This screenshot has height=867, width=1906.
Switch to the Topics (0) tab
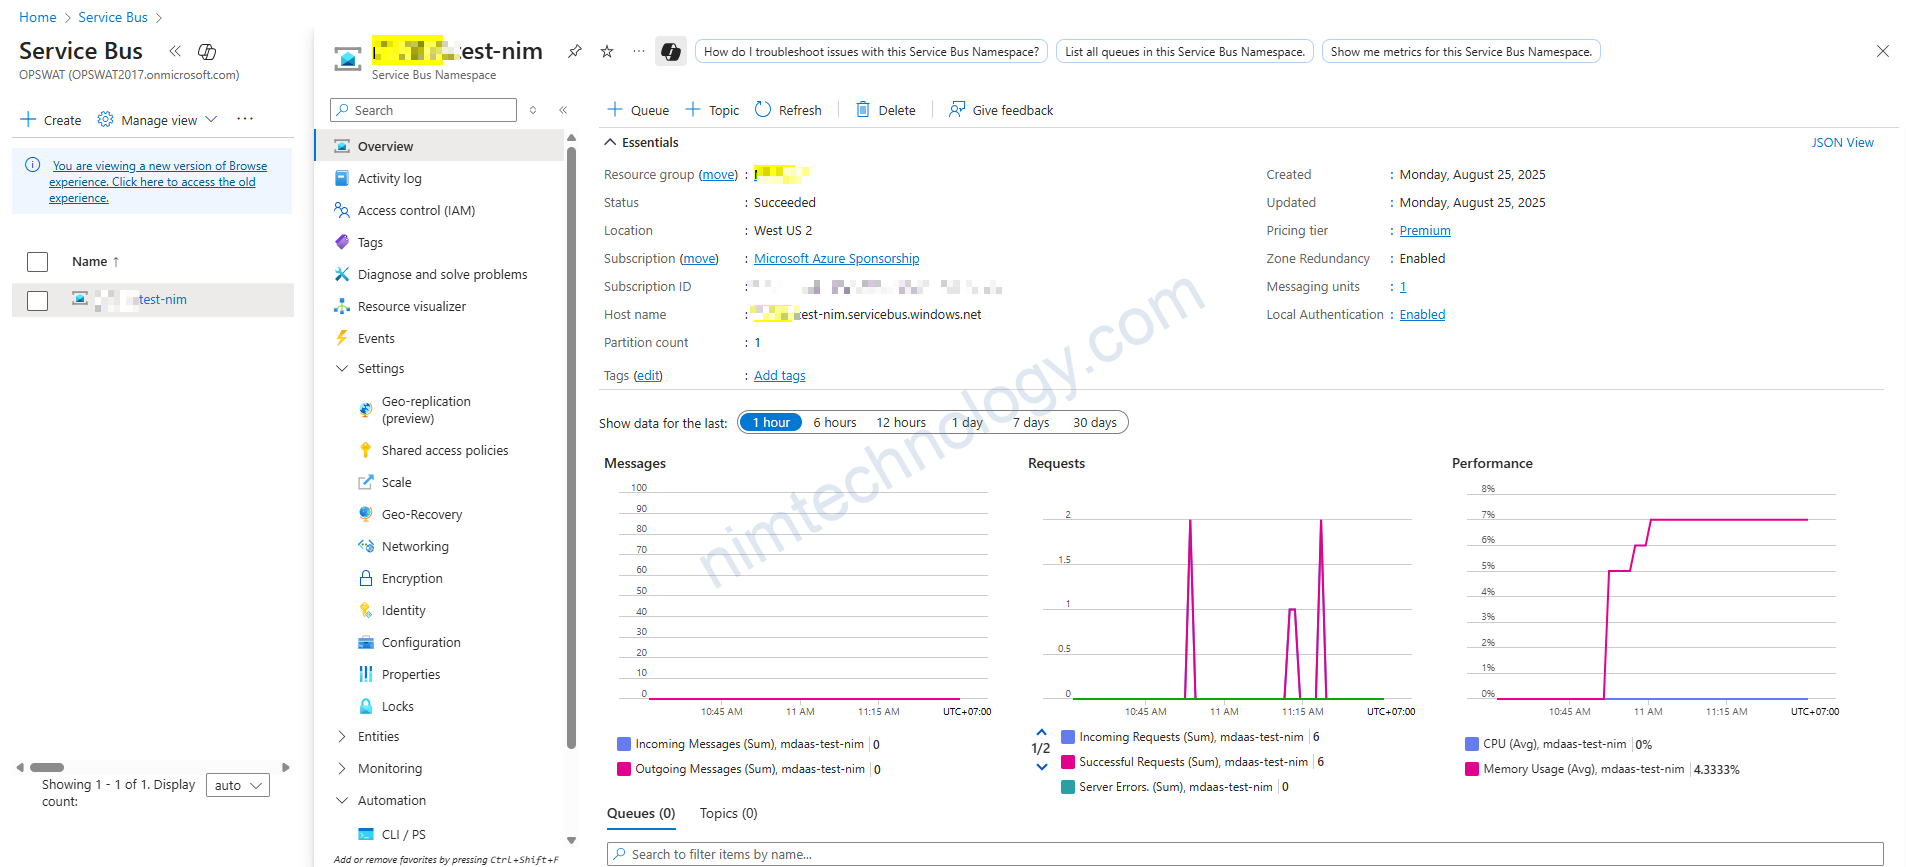(728, 813)
